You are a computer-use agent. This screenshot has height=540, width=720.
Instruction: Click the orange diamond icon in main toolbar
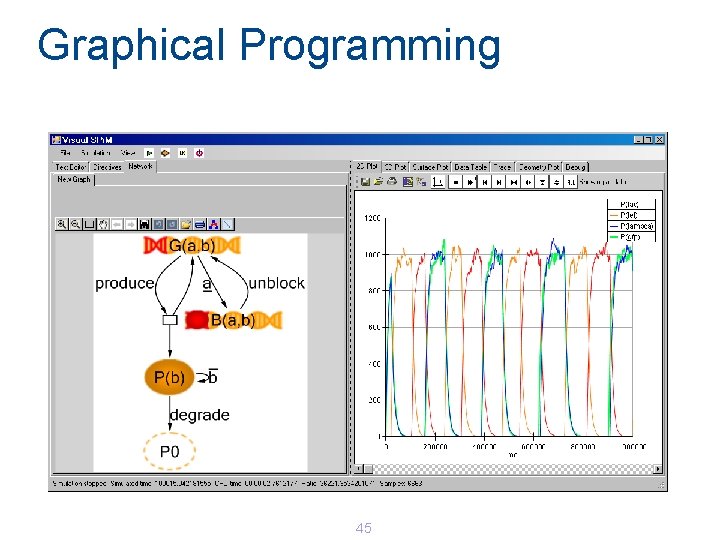click(x=165, y=153)
